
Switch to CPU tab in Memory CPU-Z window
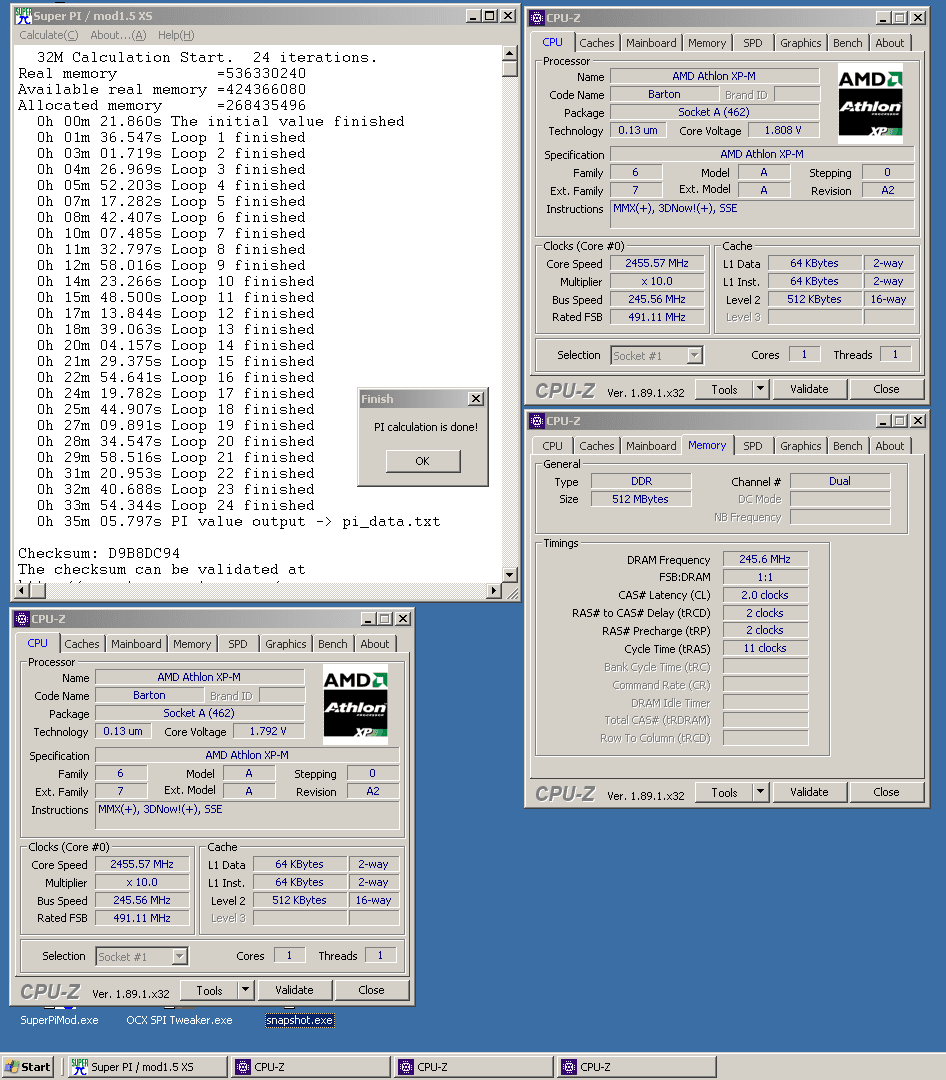(x=553, y=446)
